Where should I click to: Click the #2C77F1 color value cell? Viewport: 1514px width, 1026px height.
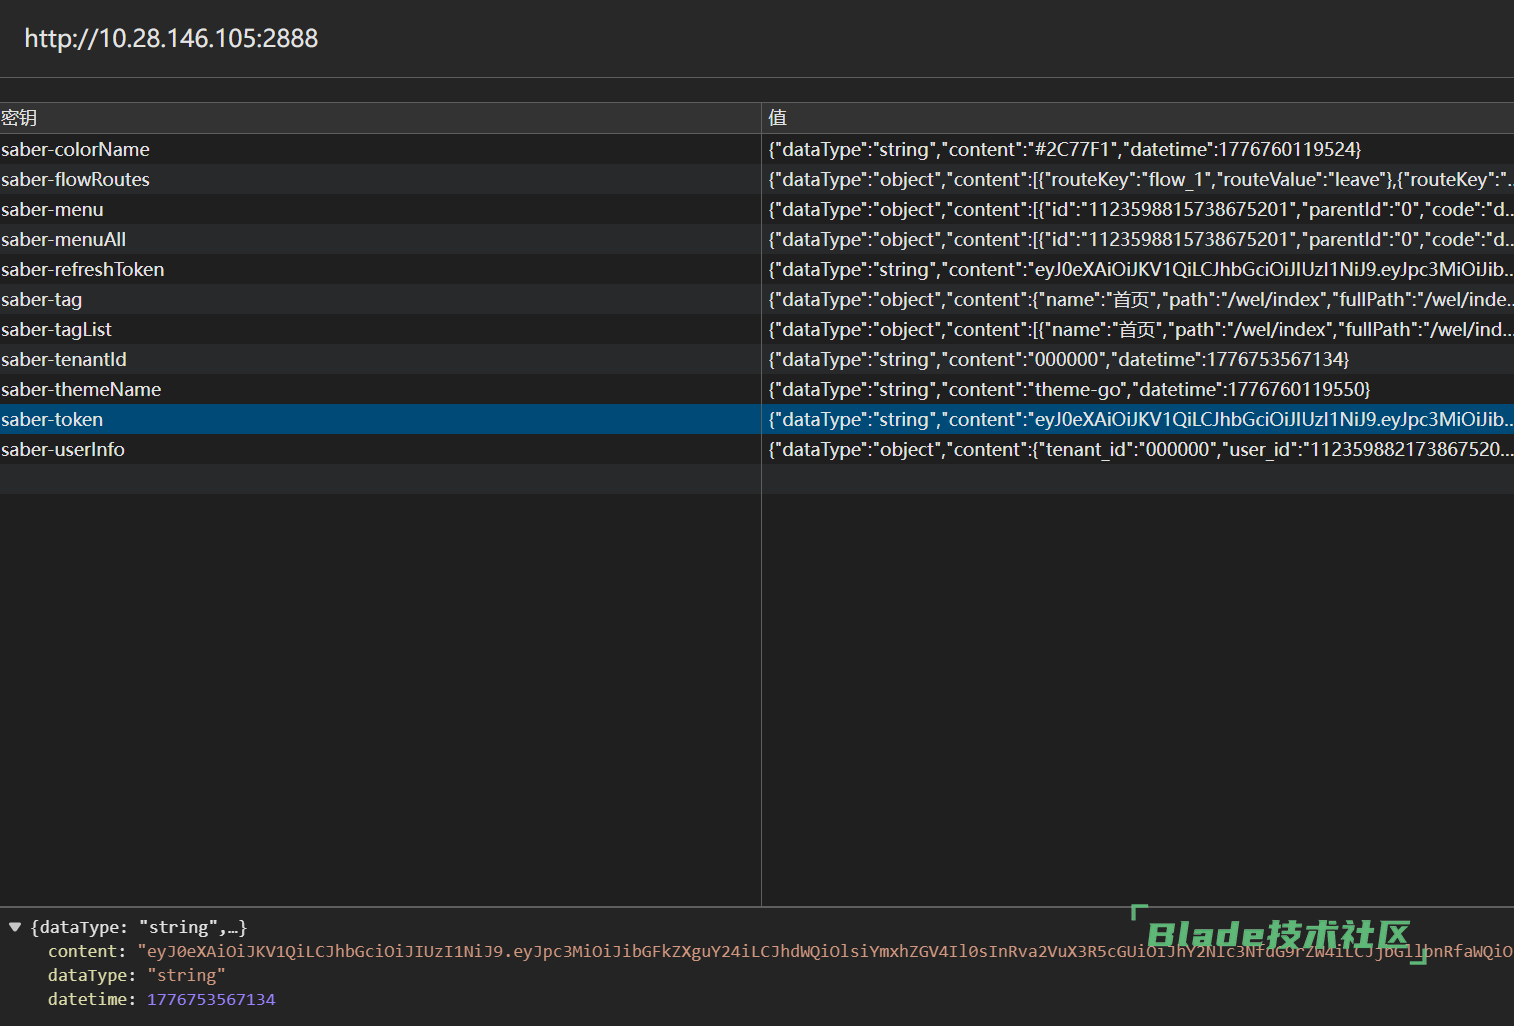point(1064,149)
